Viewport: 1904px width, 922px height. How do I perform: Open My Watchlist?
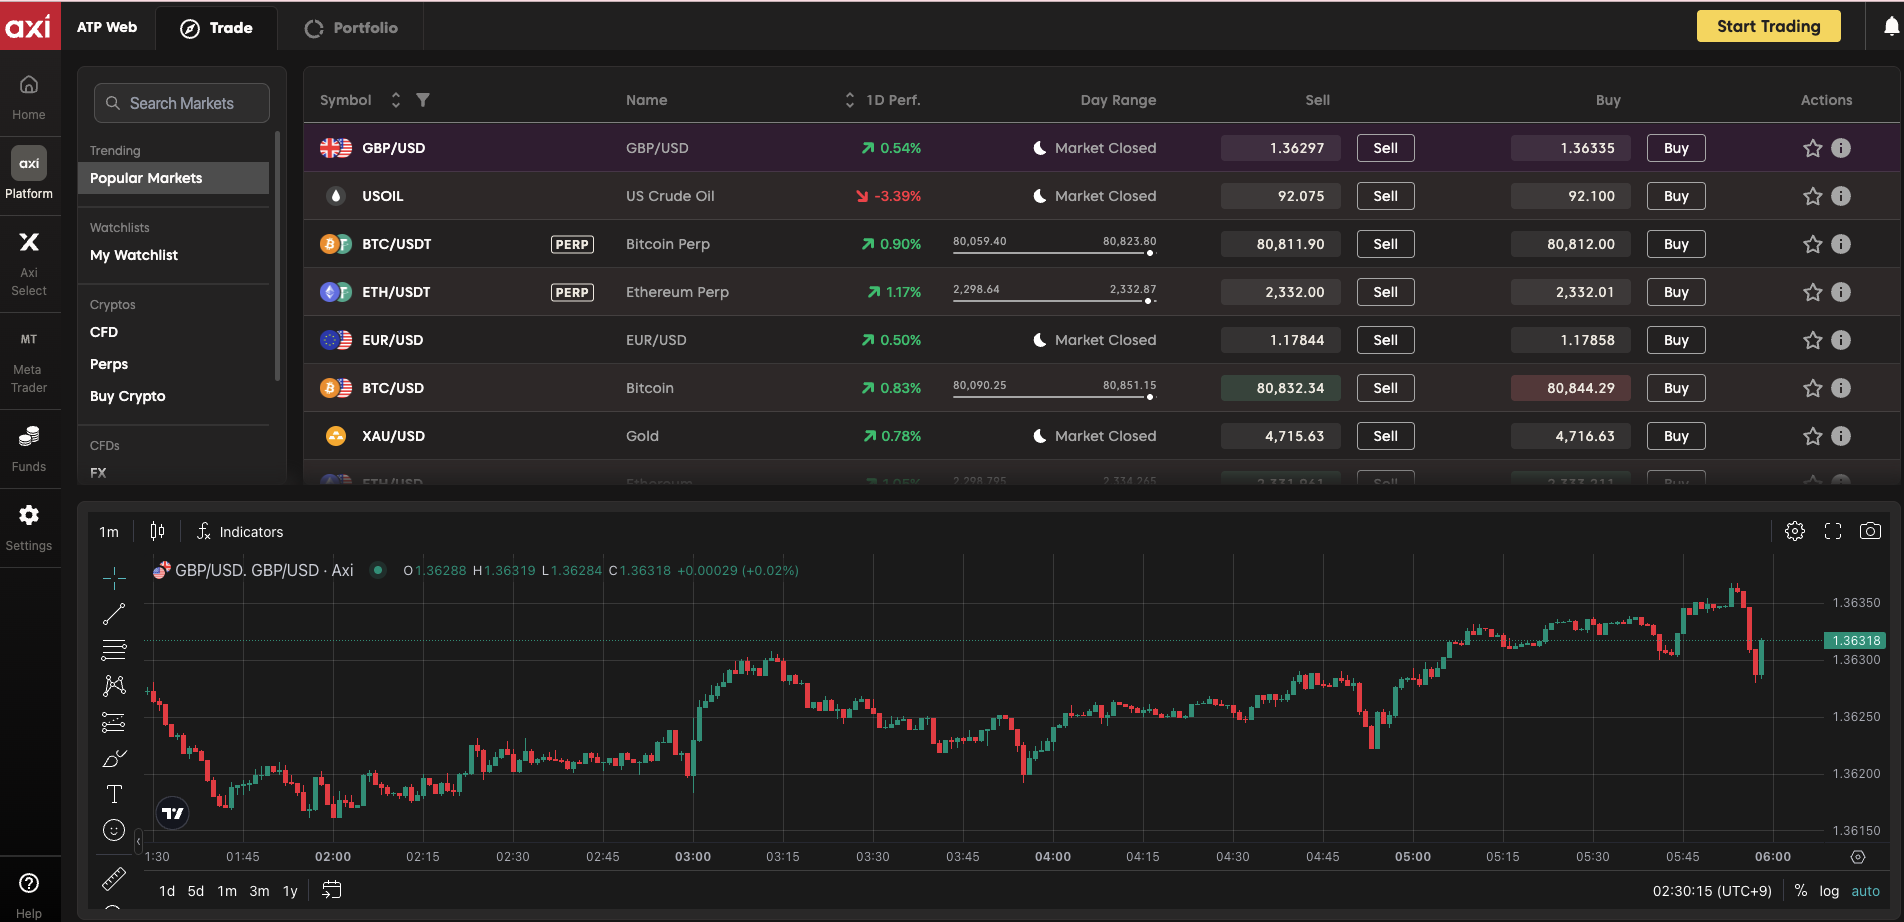pyautogui.click(x=134, y=255)
